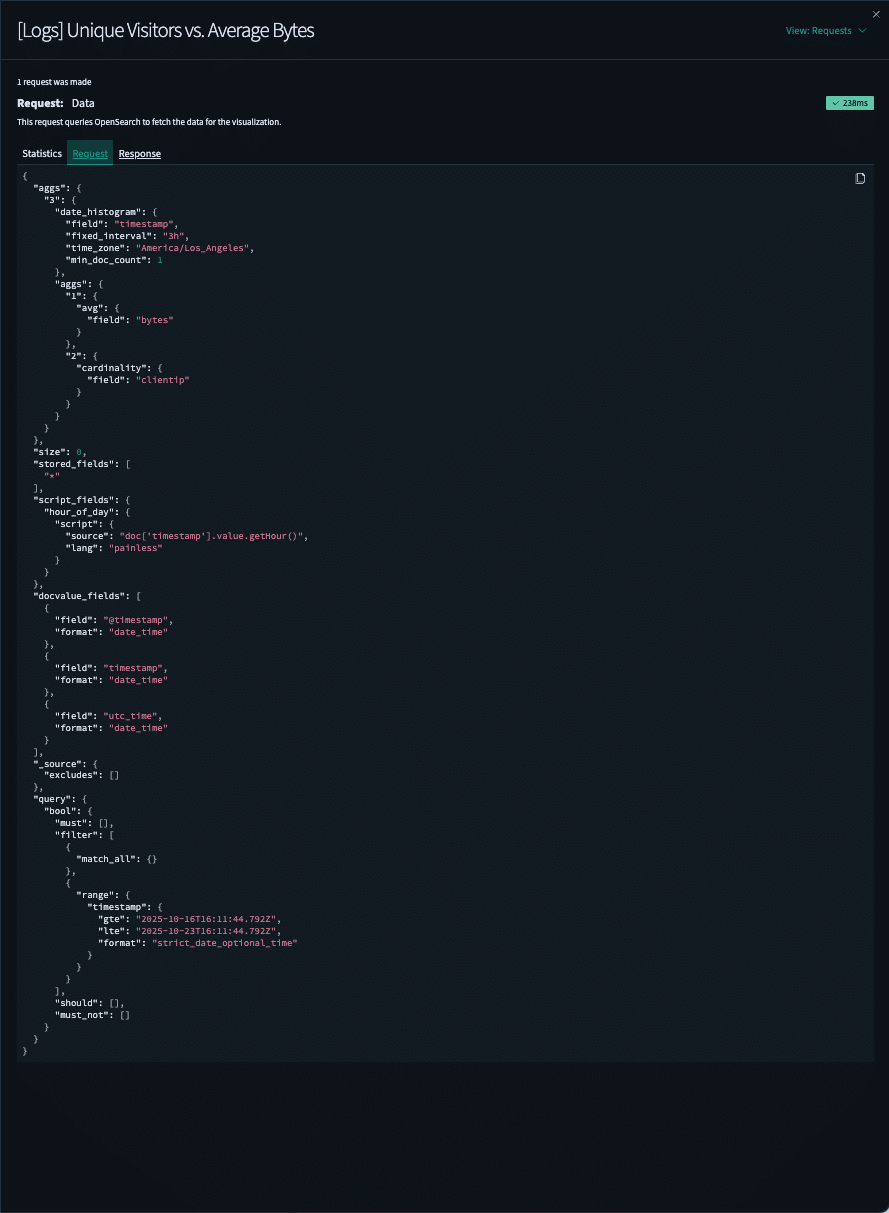Image resolution: width=889 pixels, height=1213 pixels.
Task: Copy the request JSON to clipboard
Action: pyautogui.click(x=860, y=179)
